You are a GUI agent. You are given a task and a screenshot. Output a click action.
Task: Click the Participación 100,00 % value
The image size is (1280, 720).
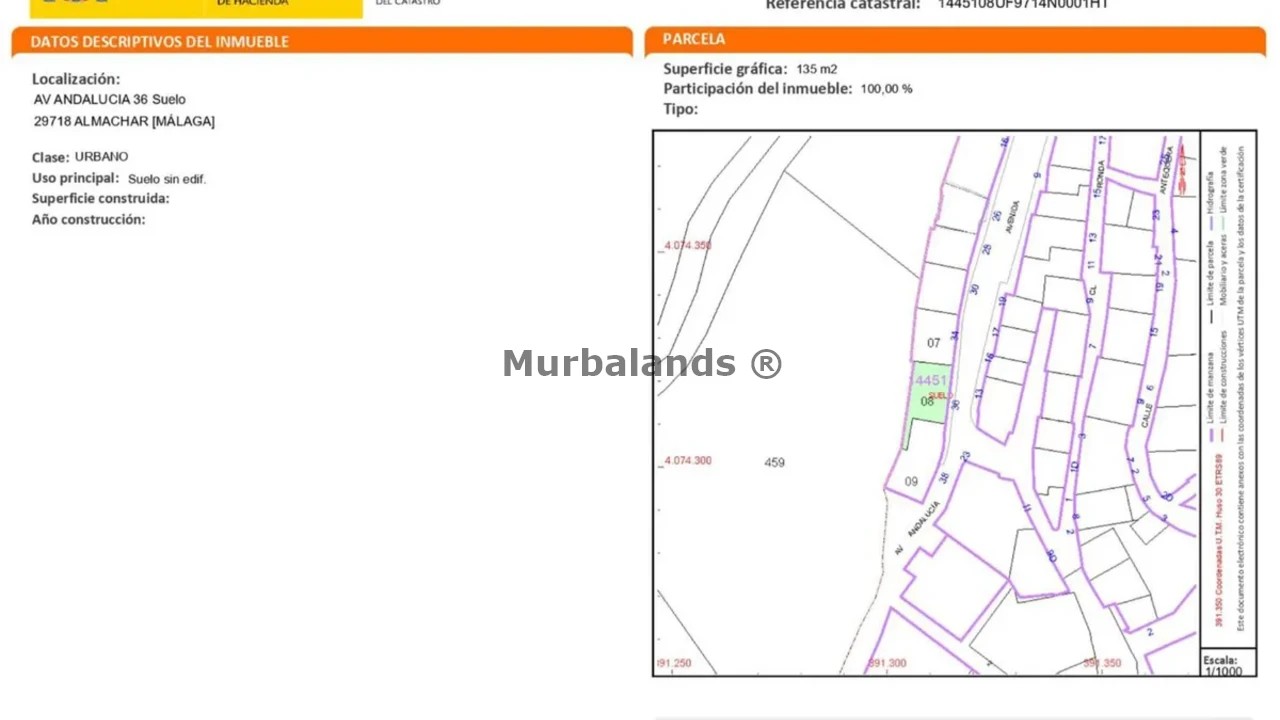point(886,89)
